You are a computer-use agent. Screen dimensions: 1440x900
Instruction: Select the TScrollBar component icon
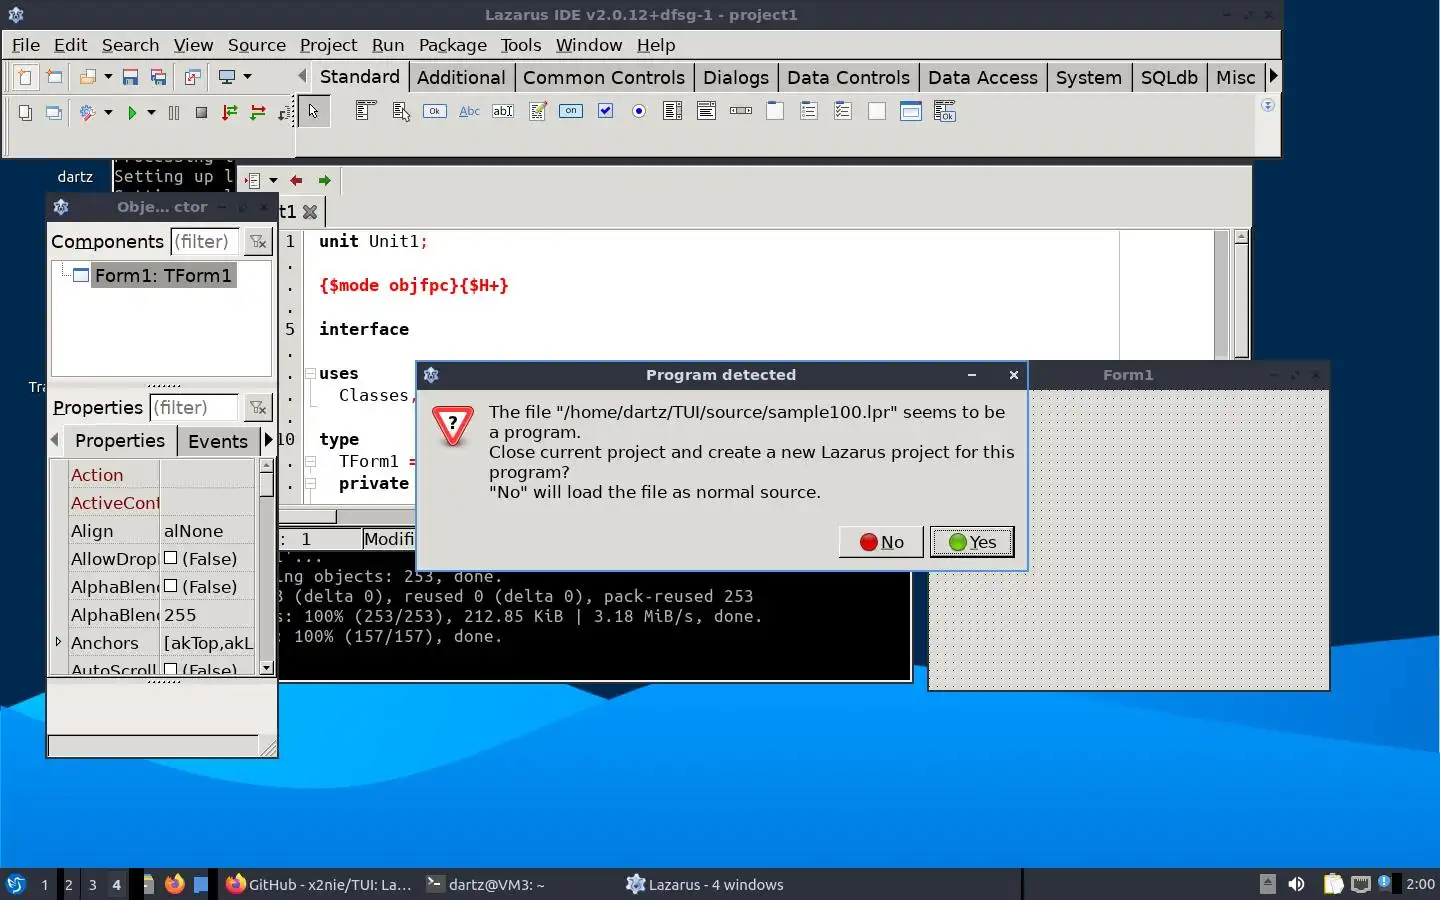click(741, 111)
